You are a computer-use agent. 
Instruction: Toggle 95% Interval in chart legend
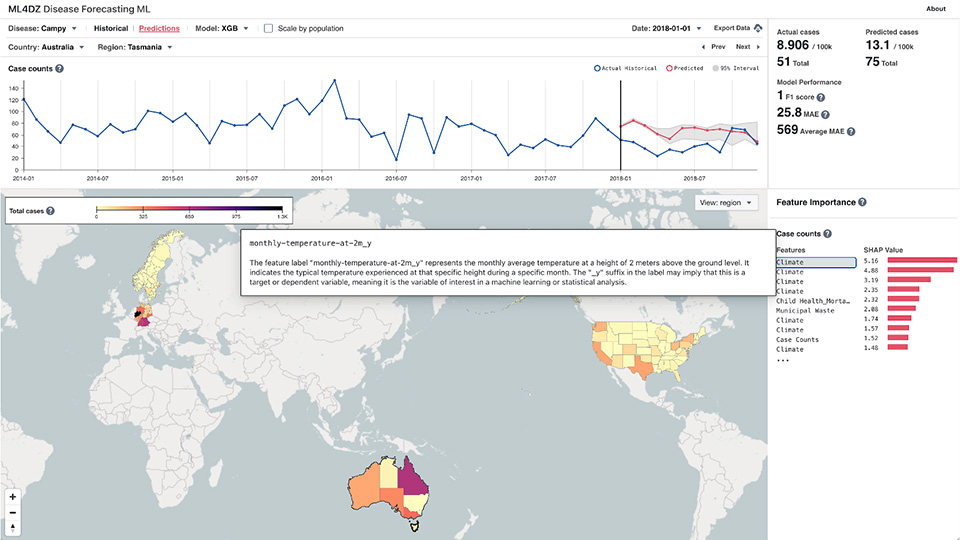735,69
